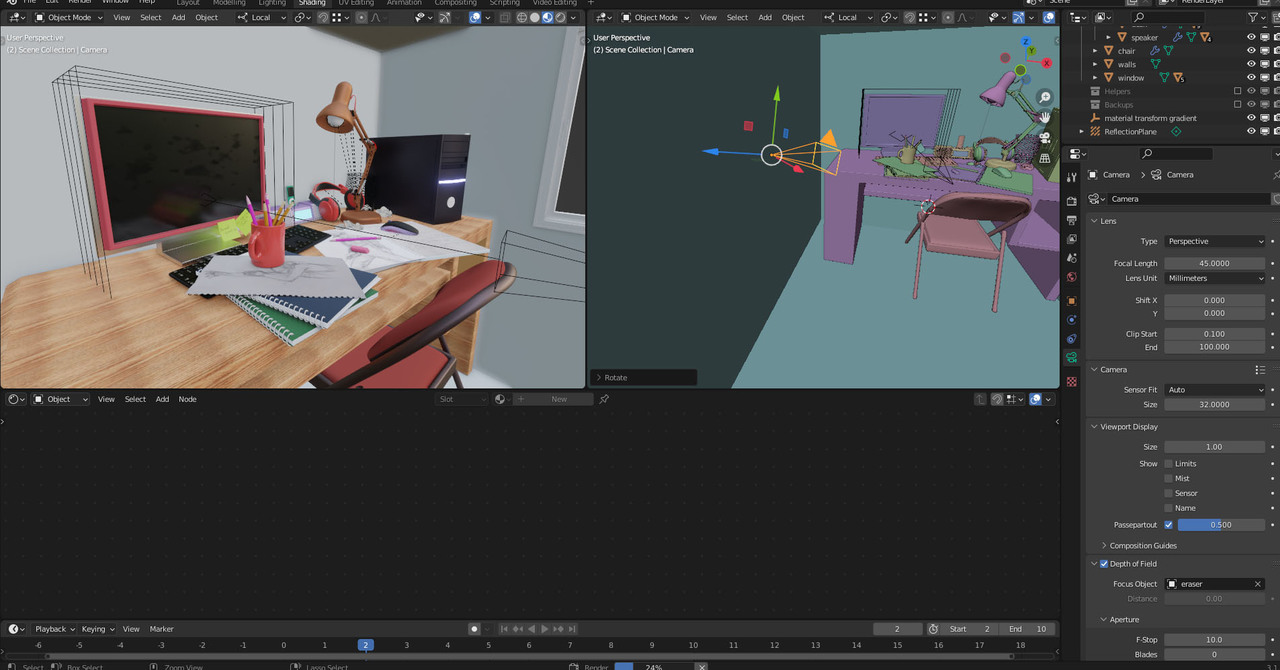Open the Output properties tab icon
This screenshot has width=1280, height=670.
(1072, 220)
